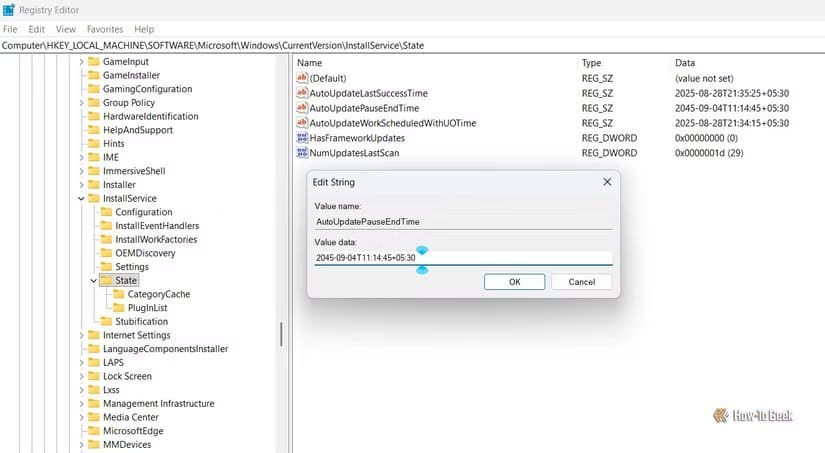The height and width of the screenshot is (453, 825).
Task: Click the Registry Editor app icon in title bar
Action: [x=8, y=9]
